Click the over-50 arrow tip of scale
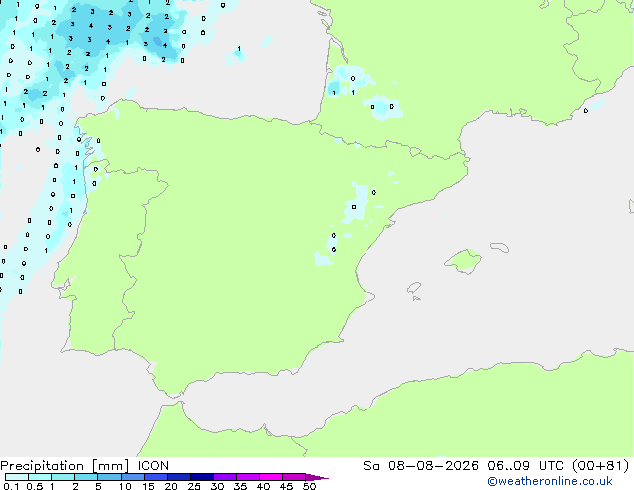 point(317,477)
